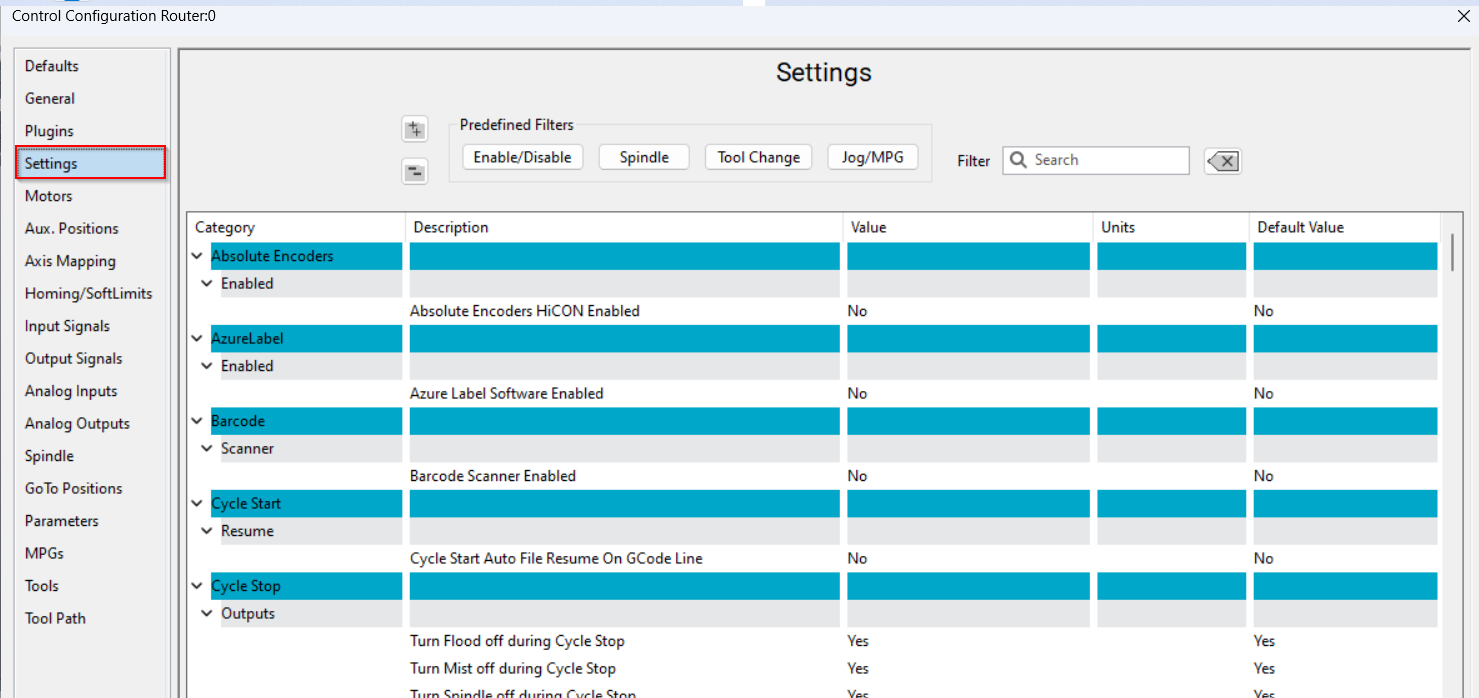This screenshot has height=698, width=1479.
Task: Click the magnifier icon in the Search box
Action: click(1019, 160)
